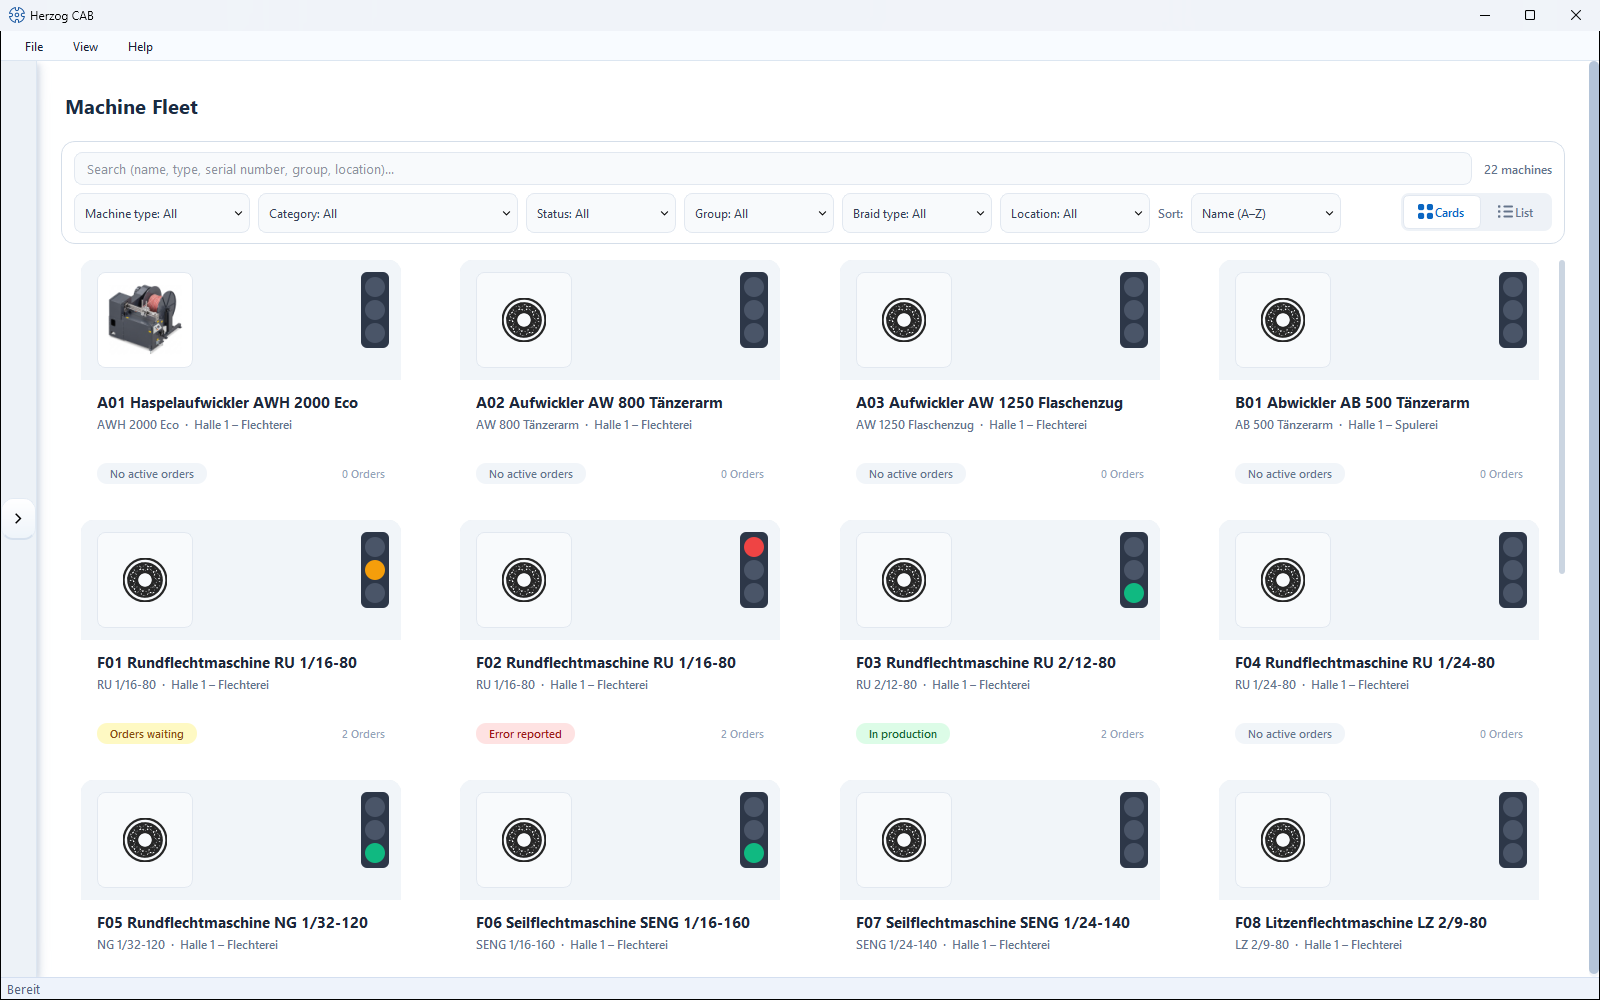The height and width of the screenshot is (1000, 1600).
Task: Click the traffic light on A01 card
Action: (x=375, y=310)
